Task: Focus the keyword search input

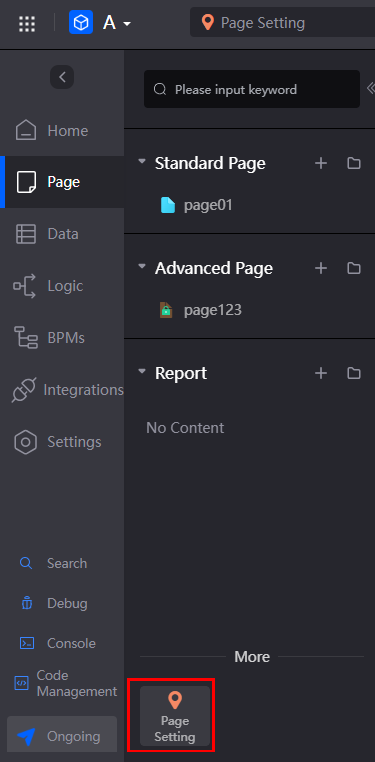Action: (252, 89)
